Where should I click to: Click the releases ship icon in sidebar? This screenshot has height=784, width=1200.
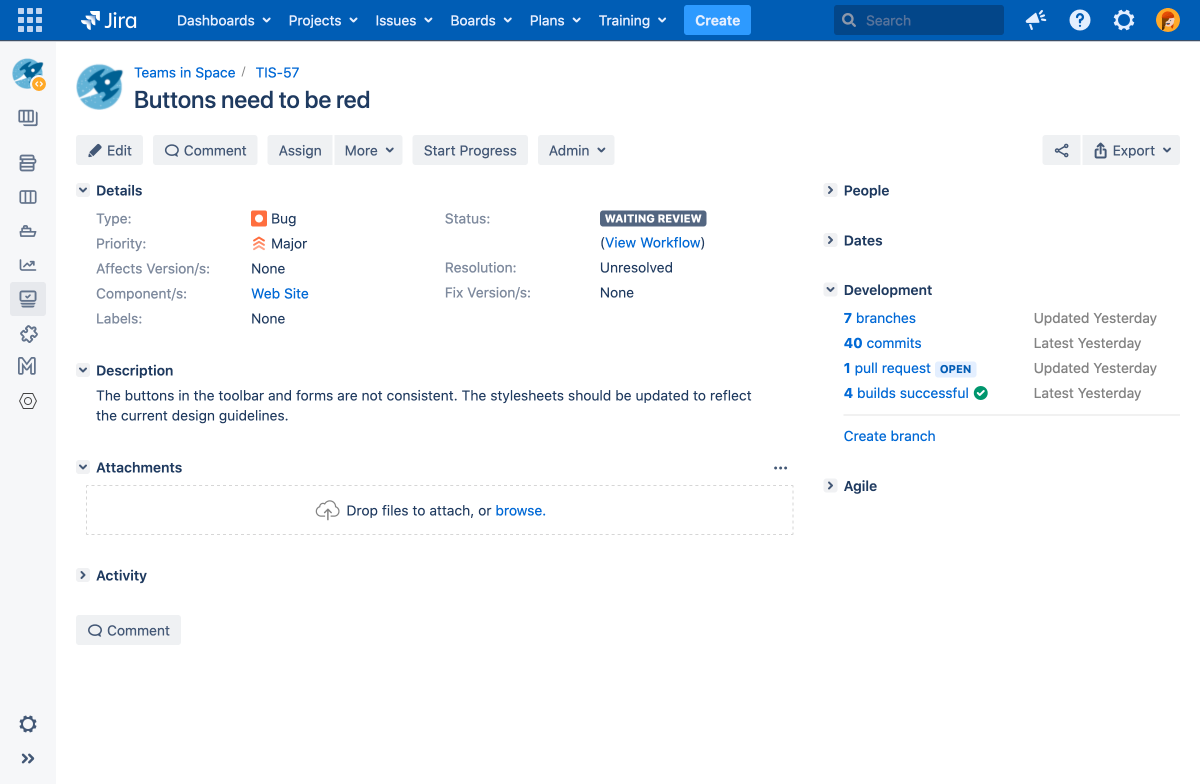click(x=28, y=231)
